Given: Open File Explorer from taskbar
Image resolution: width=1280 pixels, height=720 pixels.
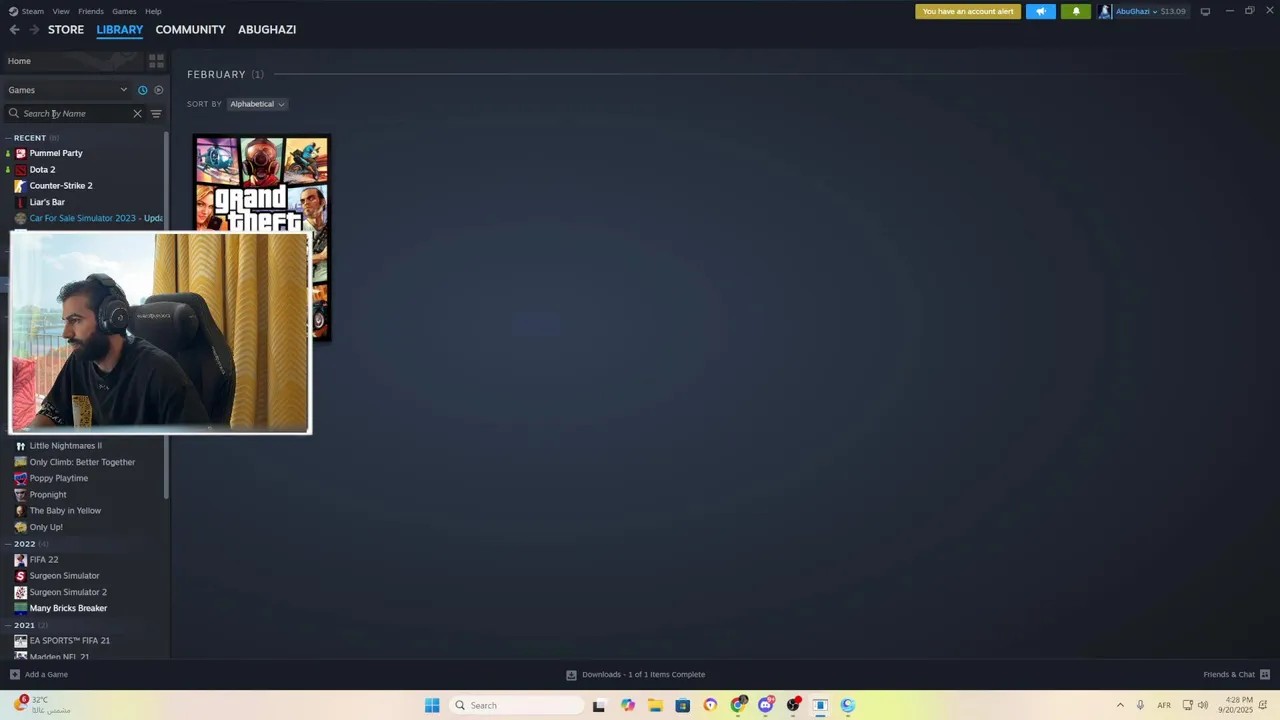Looking at the screenshot, I should [x=655, y=705].
